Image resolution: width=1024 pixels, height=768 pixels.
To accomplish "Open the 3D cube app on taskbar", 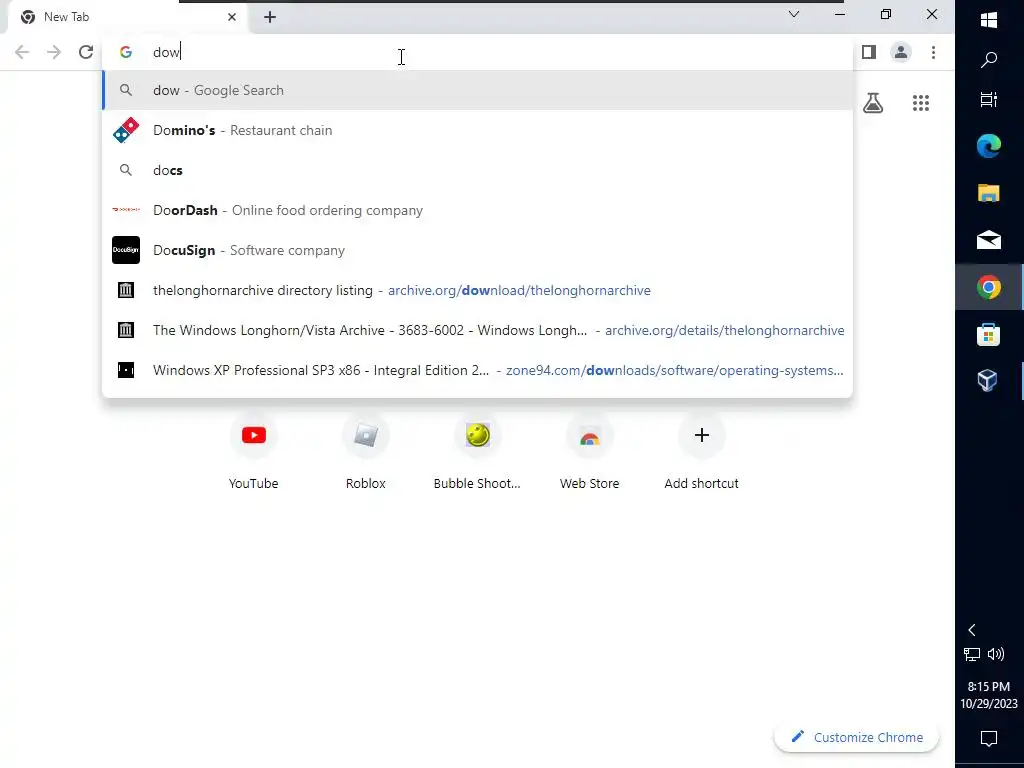I will coord(987,381).
